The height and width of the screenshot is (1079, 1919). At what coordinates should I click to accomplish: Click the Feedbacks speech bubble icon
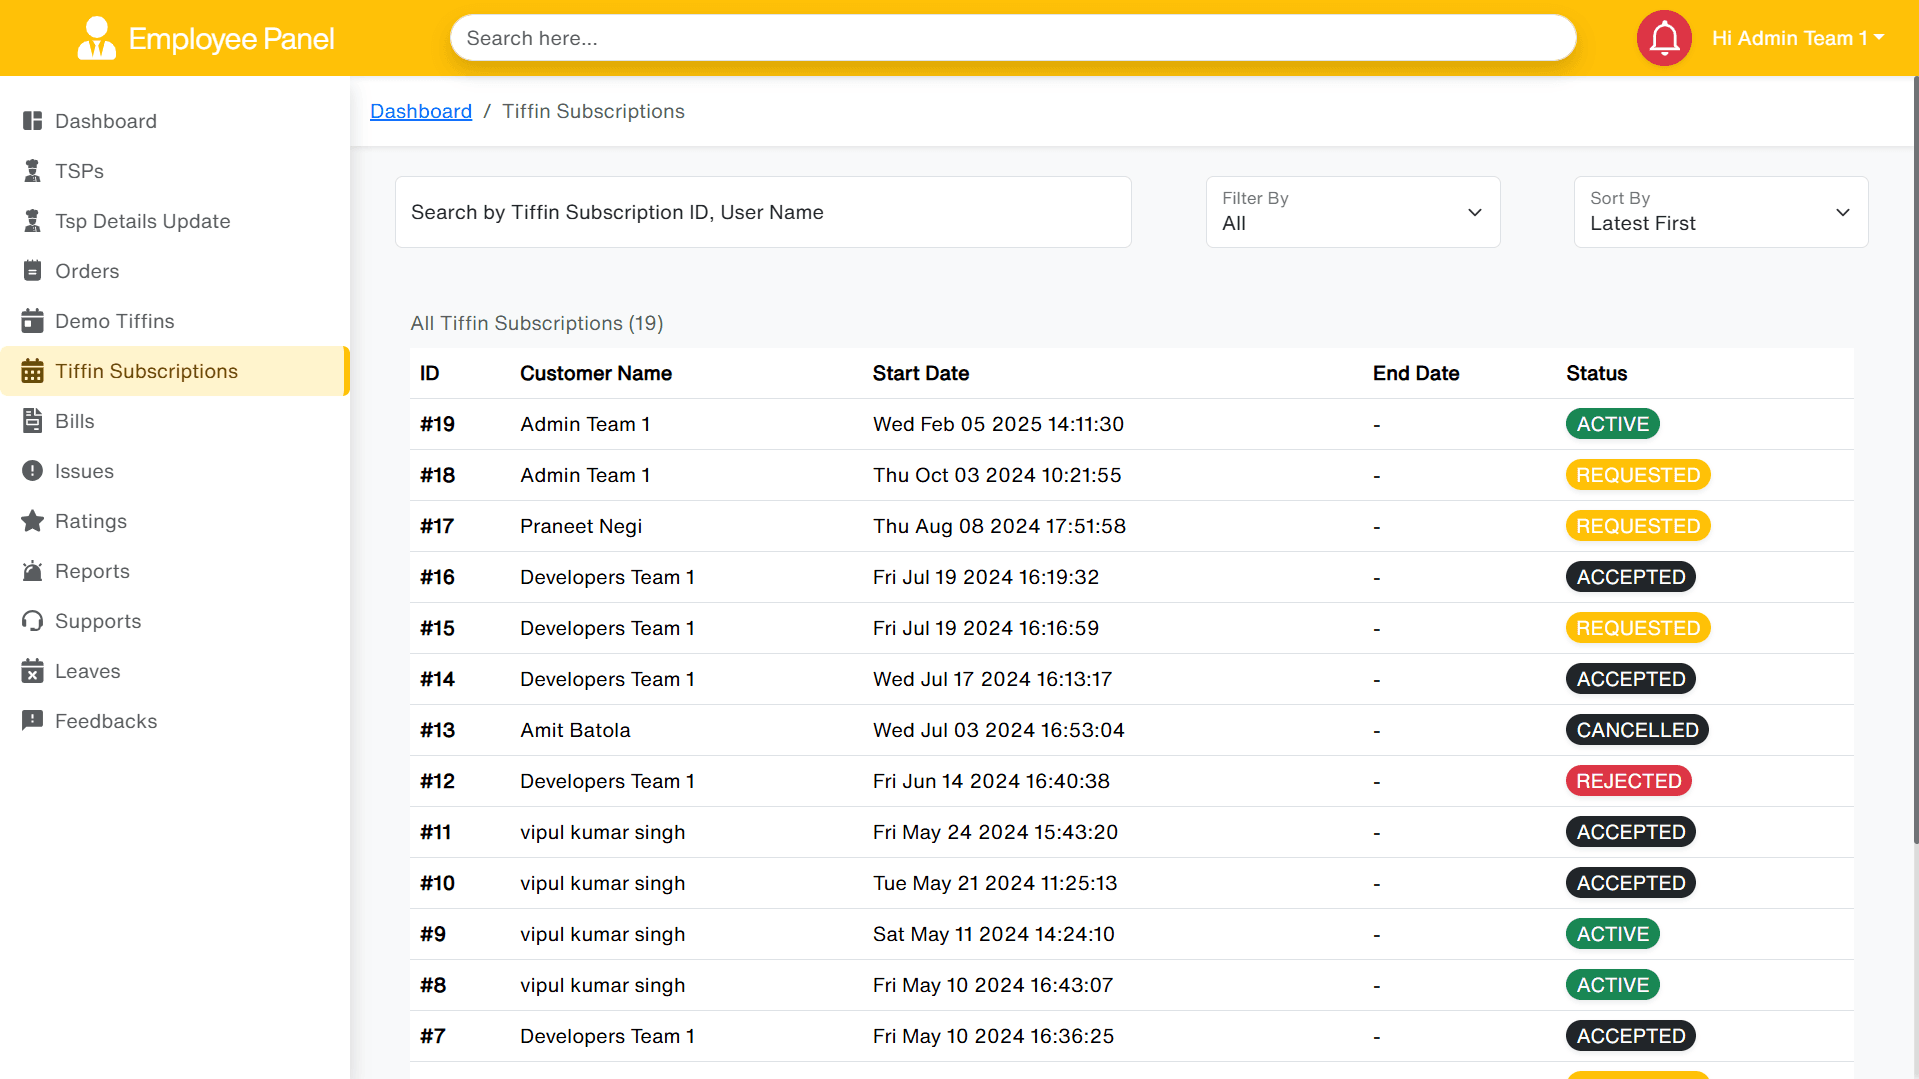(32, 721)
